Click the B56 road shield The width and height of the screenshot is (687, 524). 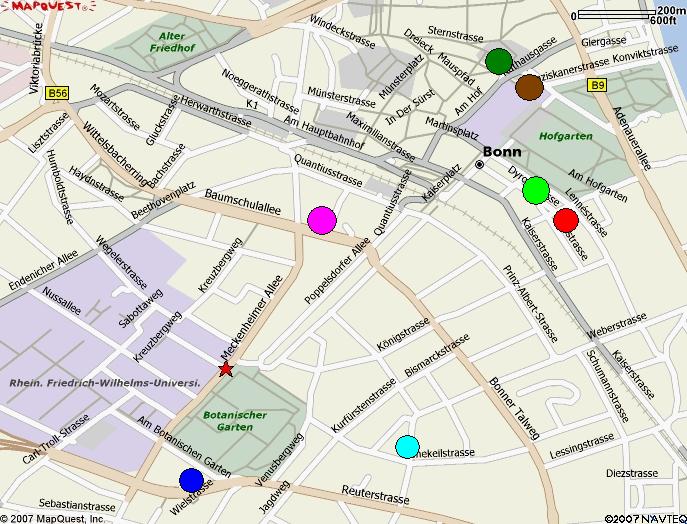click(56, 92)
